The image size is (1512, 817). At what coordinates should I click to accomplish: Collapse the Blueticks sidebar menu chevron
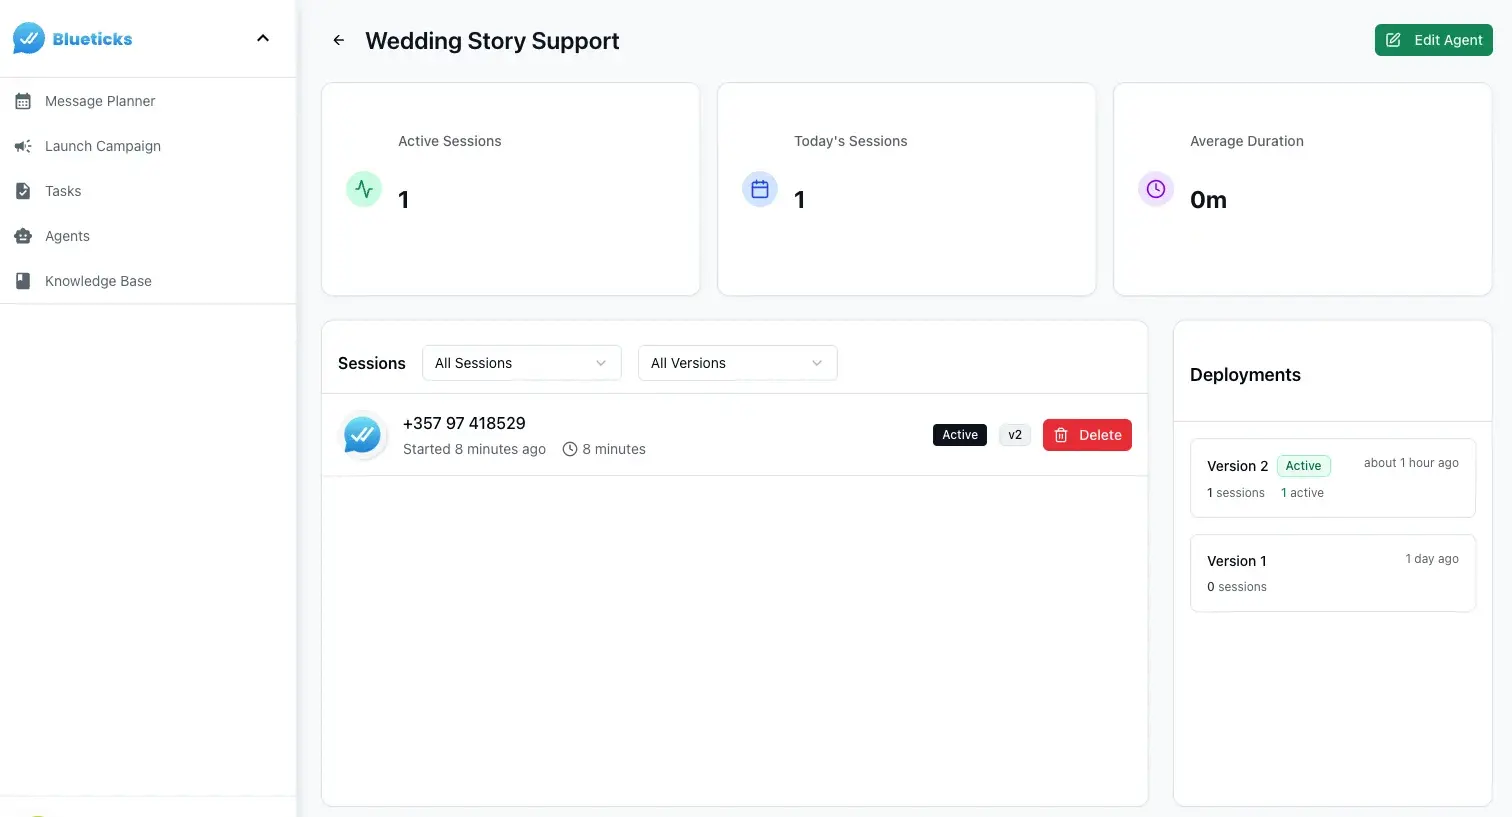point(263,39)
